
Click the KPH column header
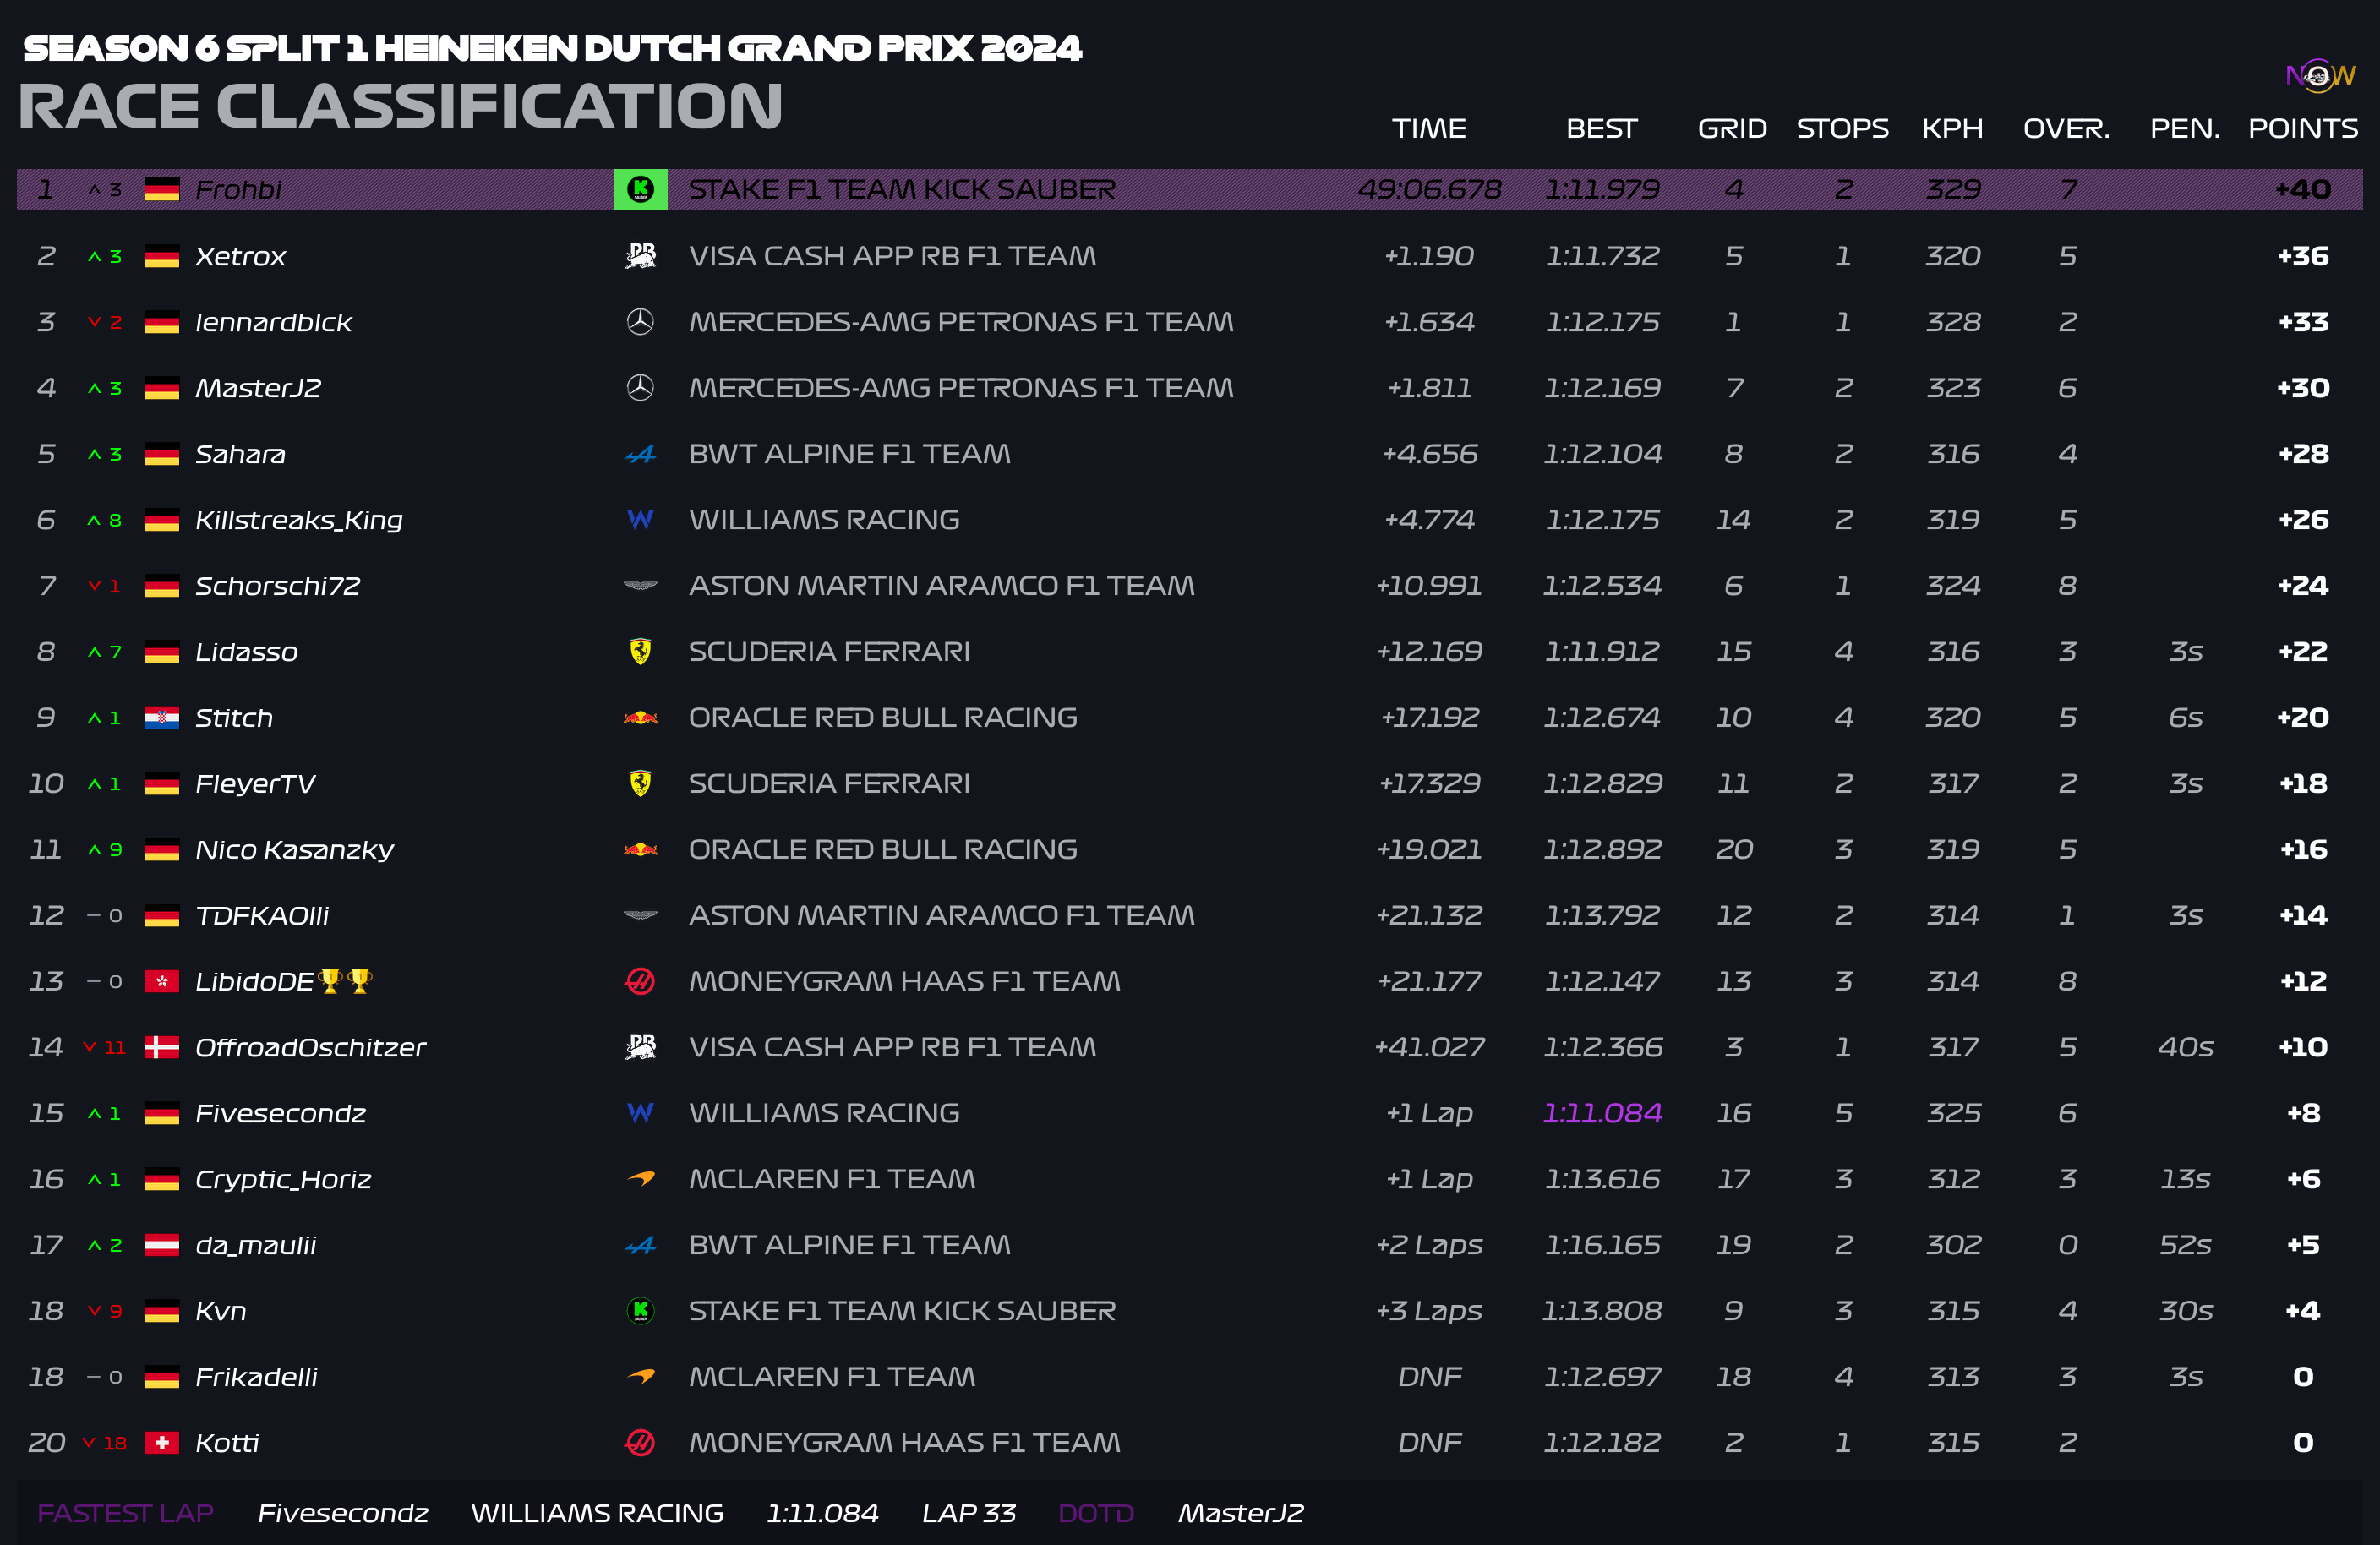click(1953, 129)
